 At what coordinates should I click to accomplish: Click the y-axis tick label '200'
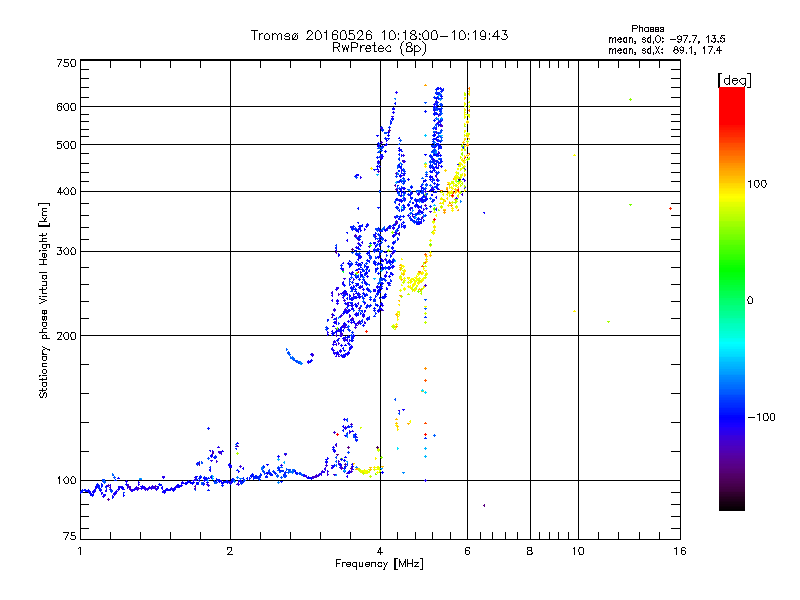(x=66, y=336)
